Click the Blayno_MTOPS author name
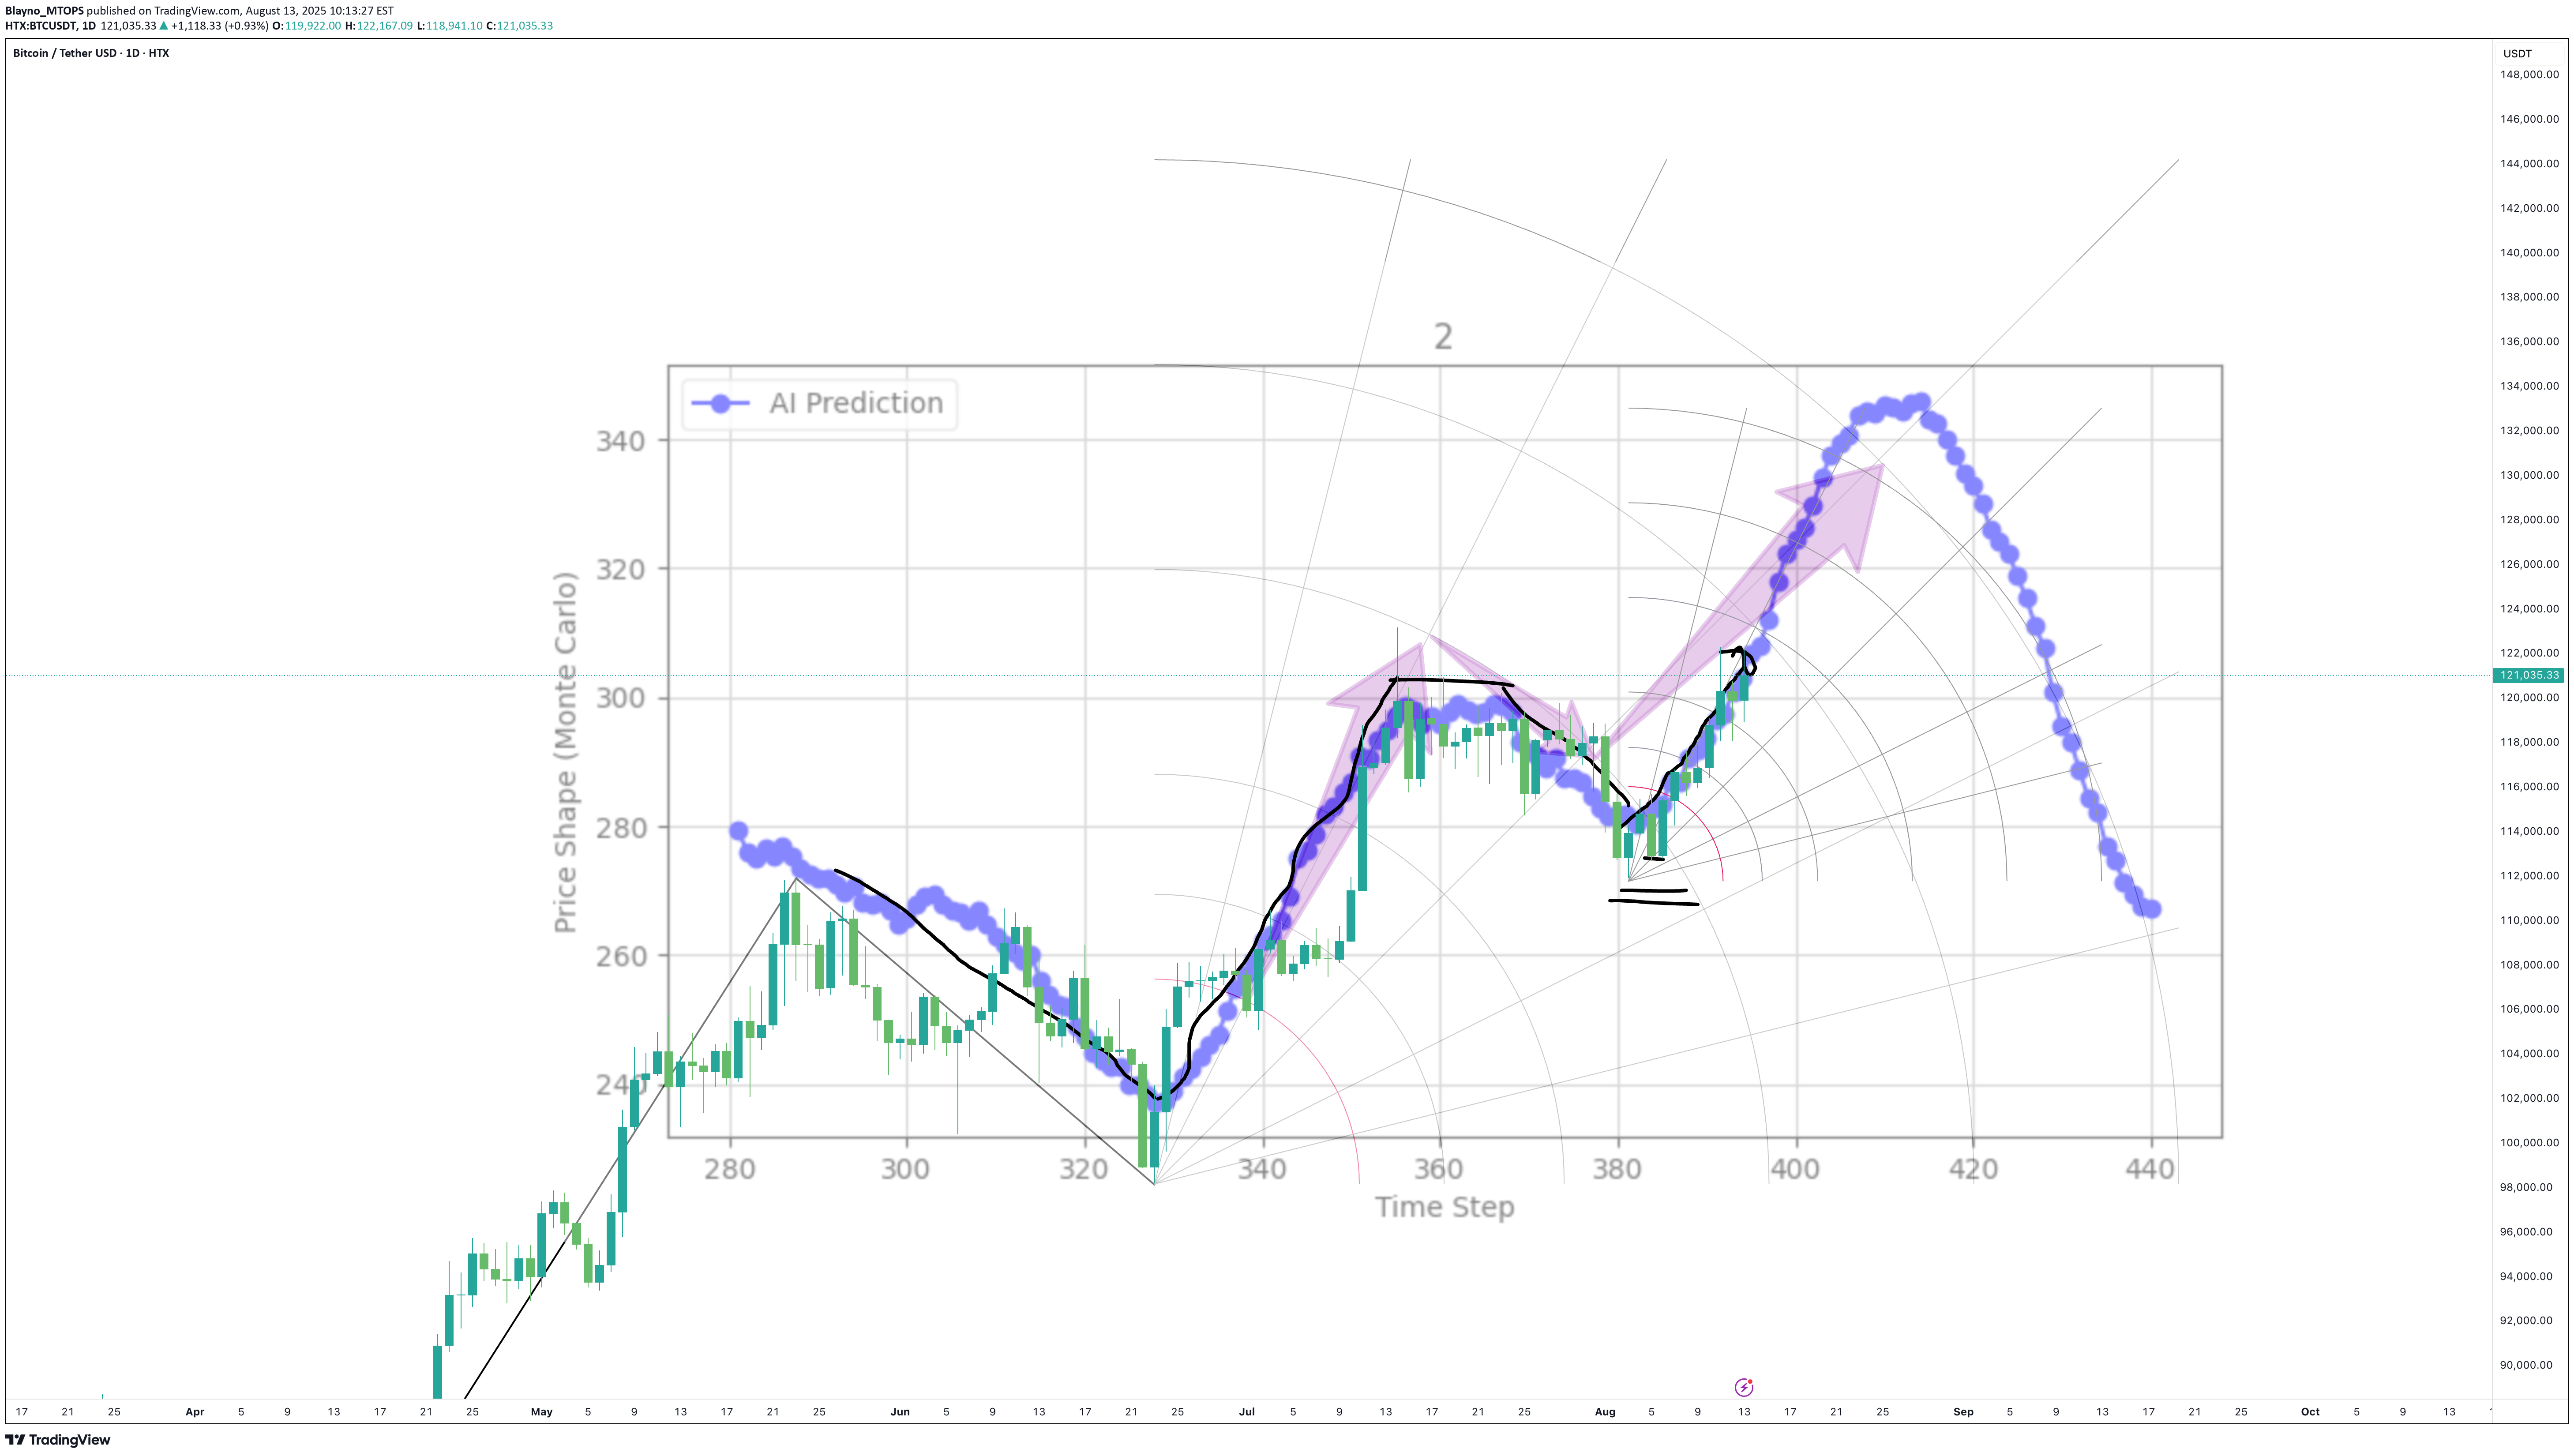The image size is (2574, 1456). click(44, 11)
